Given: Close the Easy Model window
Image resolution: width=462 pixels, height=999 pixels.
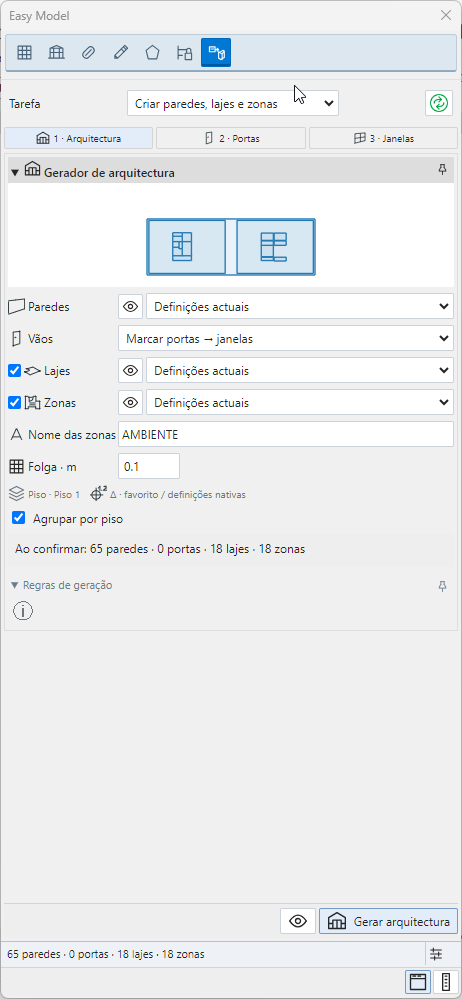Looking at the screenshot, I should tap(445, 15).
